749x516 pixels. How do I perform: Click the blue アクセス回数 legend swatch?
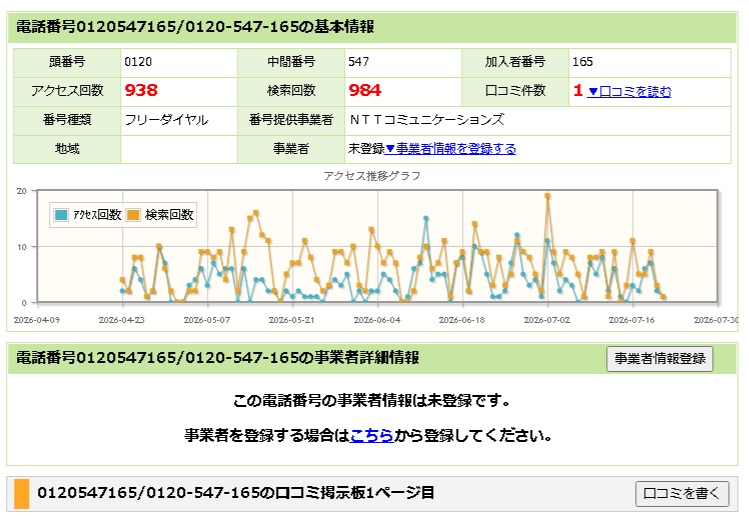point(61,215)
